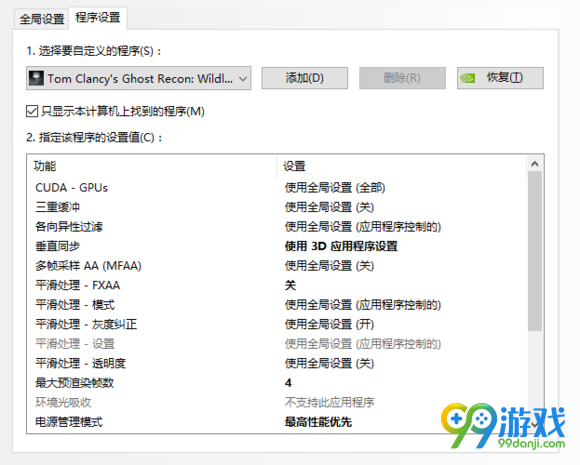
Task: Select the 垂直同步 feature row
Action: coord(277,246)
